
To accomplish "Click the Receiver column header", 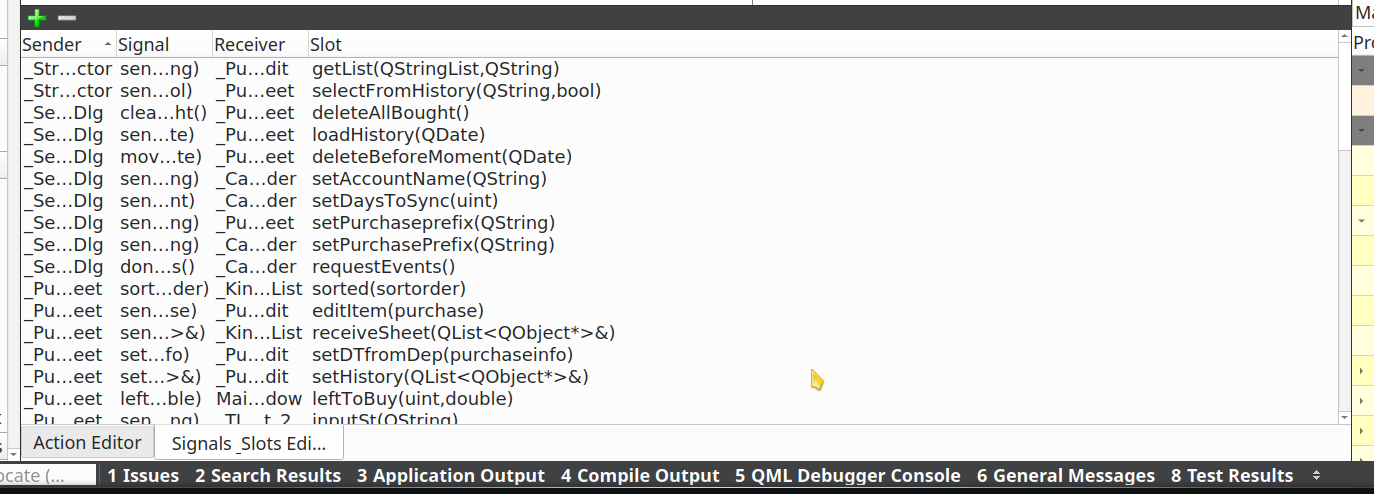I will (x=250, y=45).
